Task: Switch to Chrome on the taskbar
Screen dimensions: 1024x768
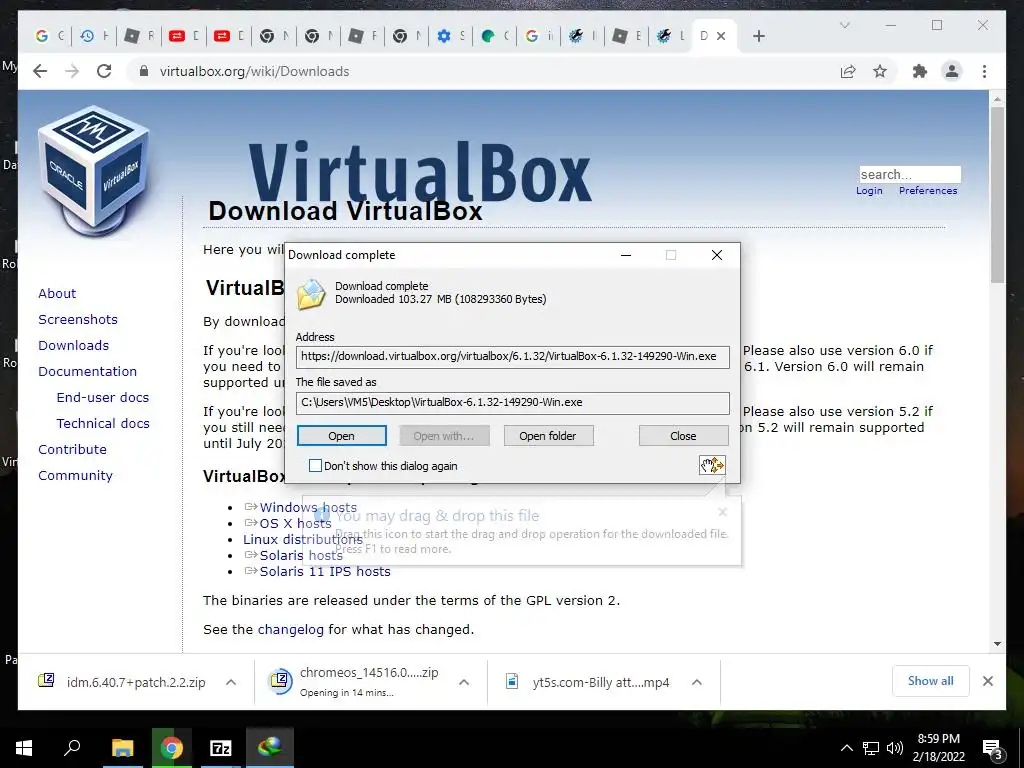Action: [171, 748]
